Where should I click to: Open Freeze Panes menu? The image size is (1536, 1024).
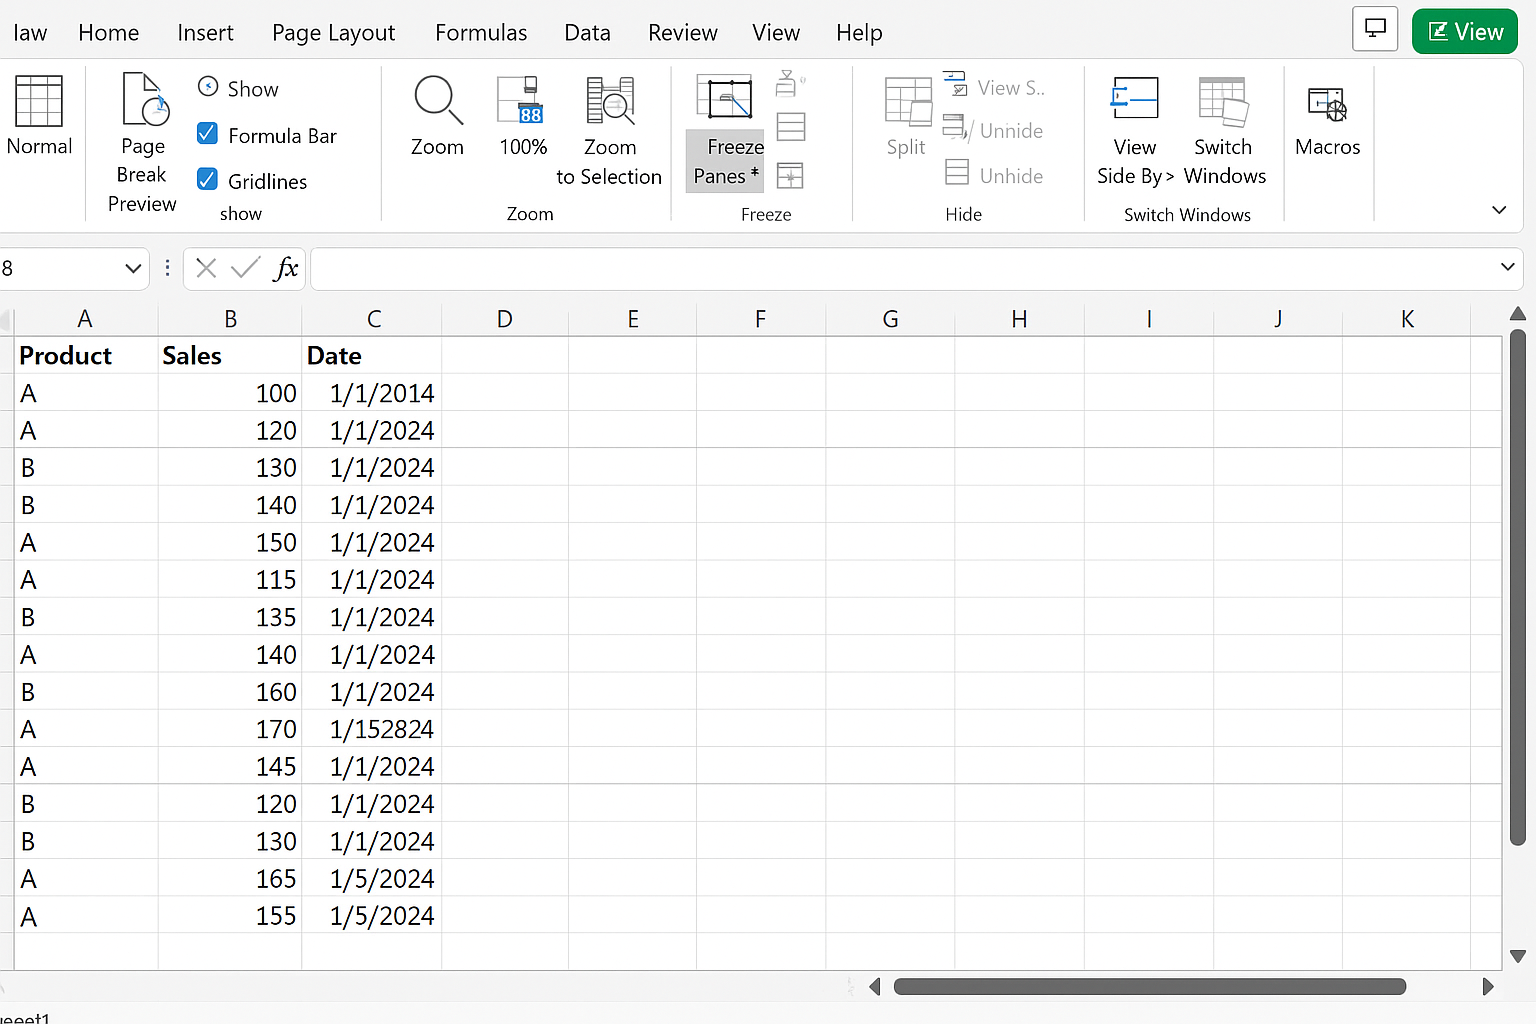point(727,160)
